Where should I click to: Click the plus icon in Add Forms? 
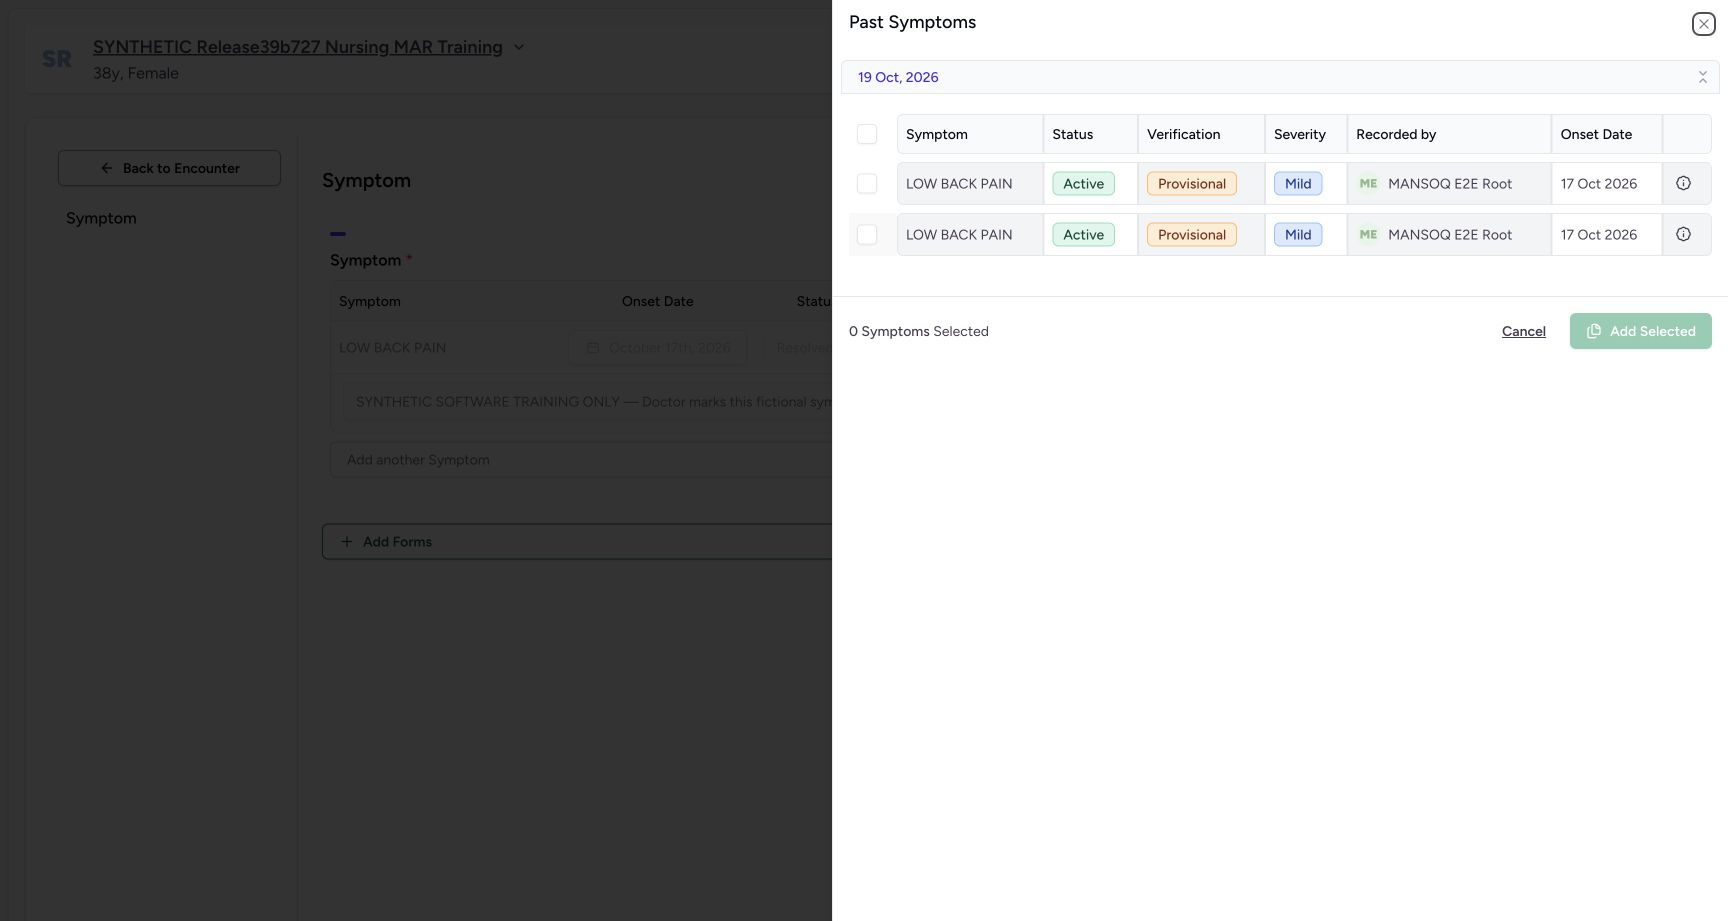[347, 541]
